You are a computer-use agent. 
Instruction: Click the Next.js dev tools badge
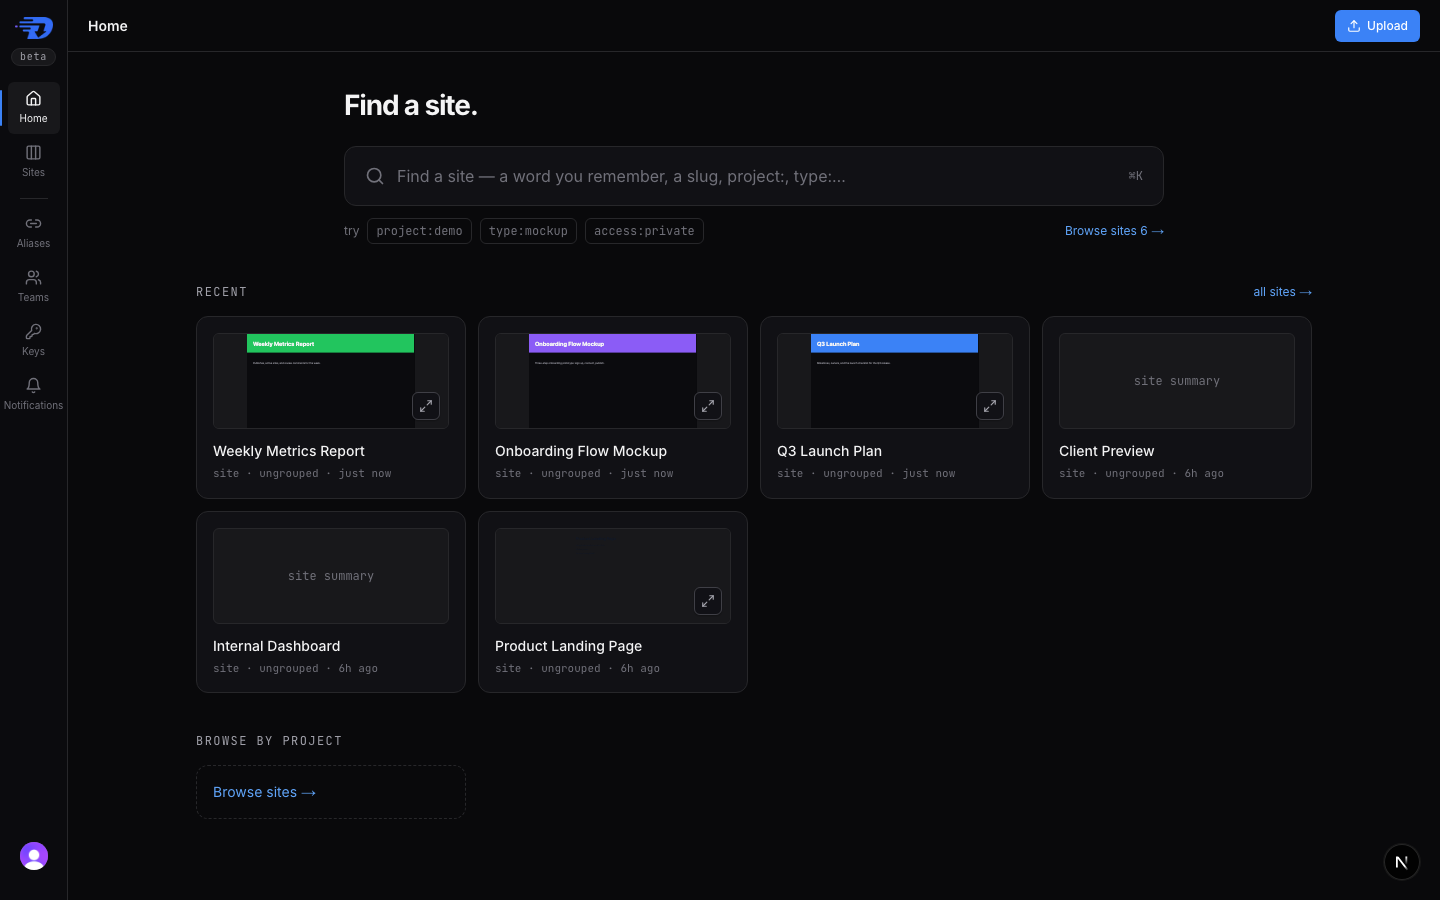[1402, 862]
